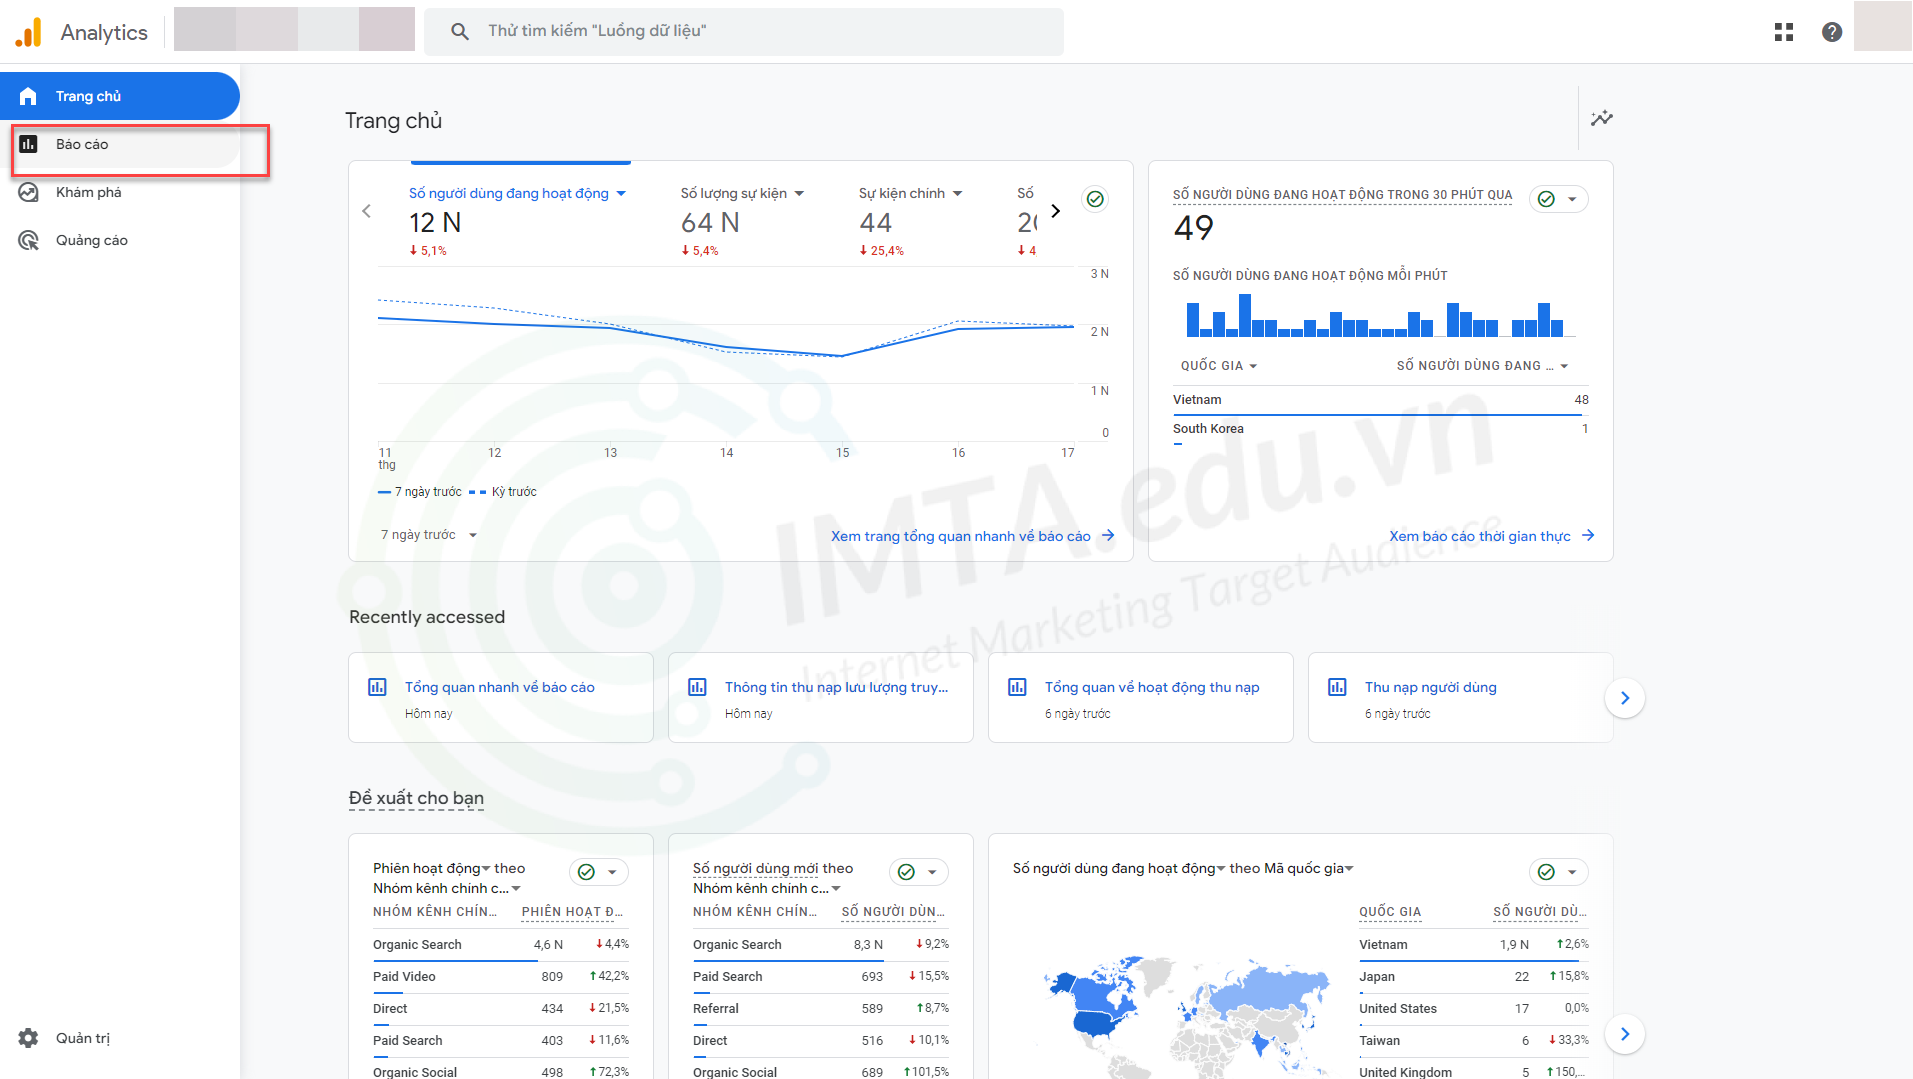Screen dimensions: 1913x1079
Task: Click report icon on Tổng quan về hoạt động card
Action: [1017, 687]
